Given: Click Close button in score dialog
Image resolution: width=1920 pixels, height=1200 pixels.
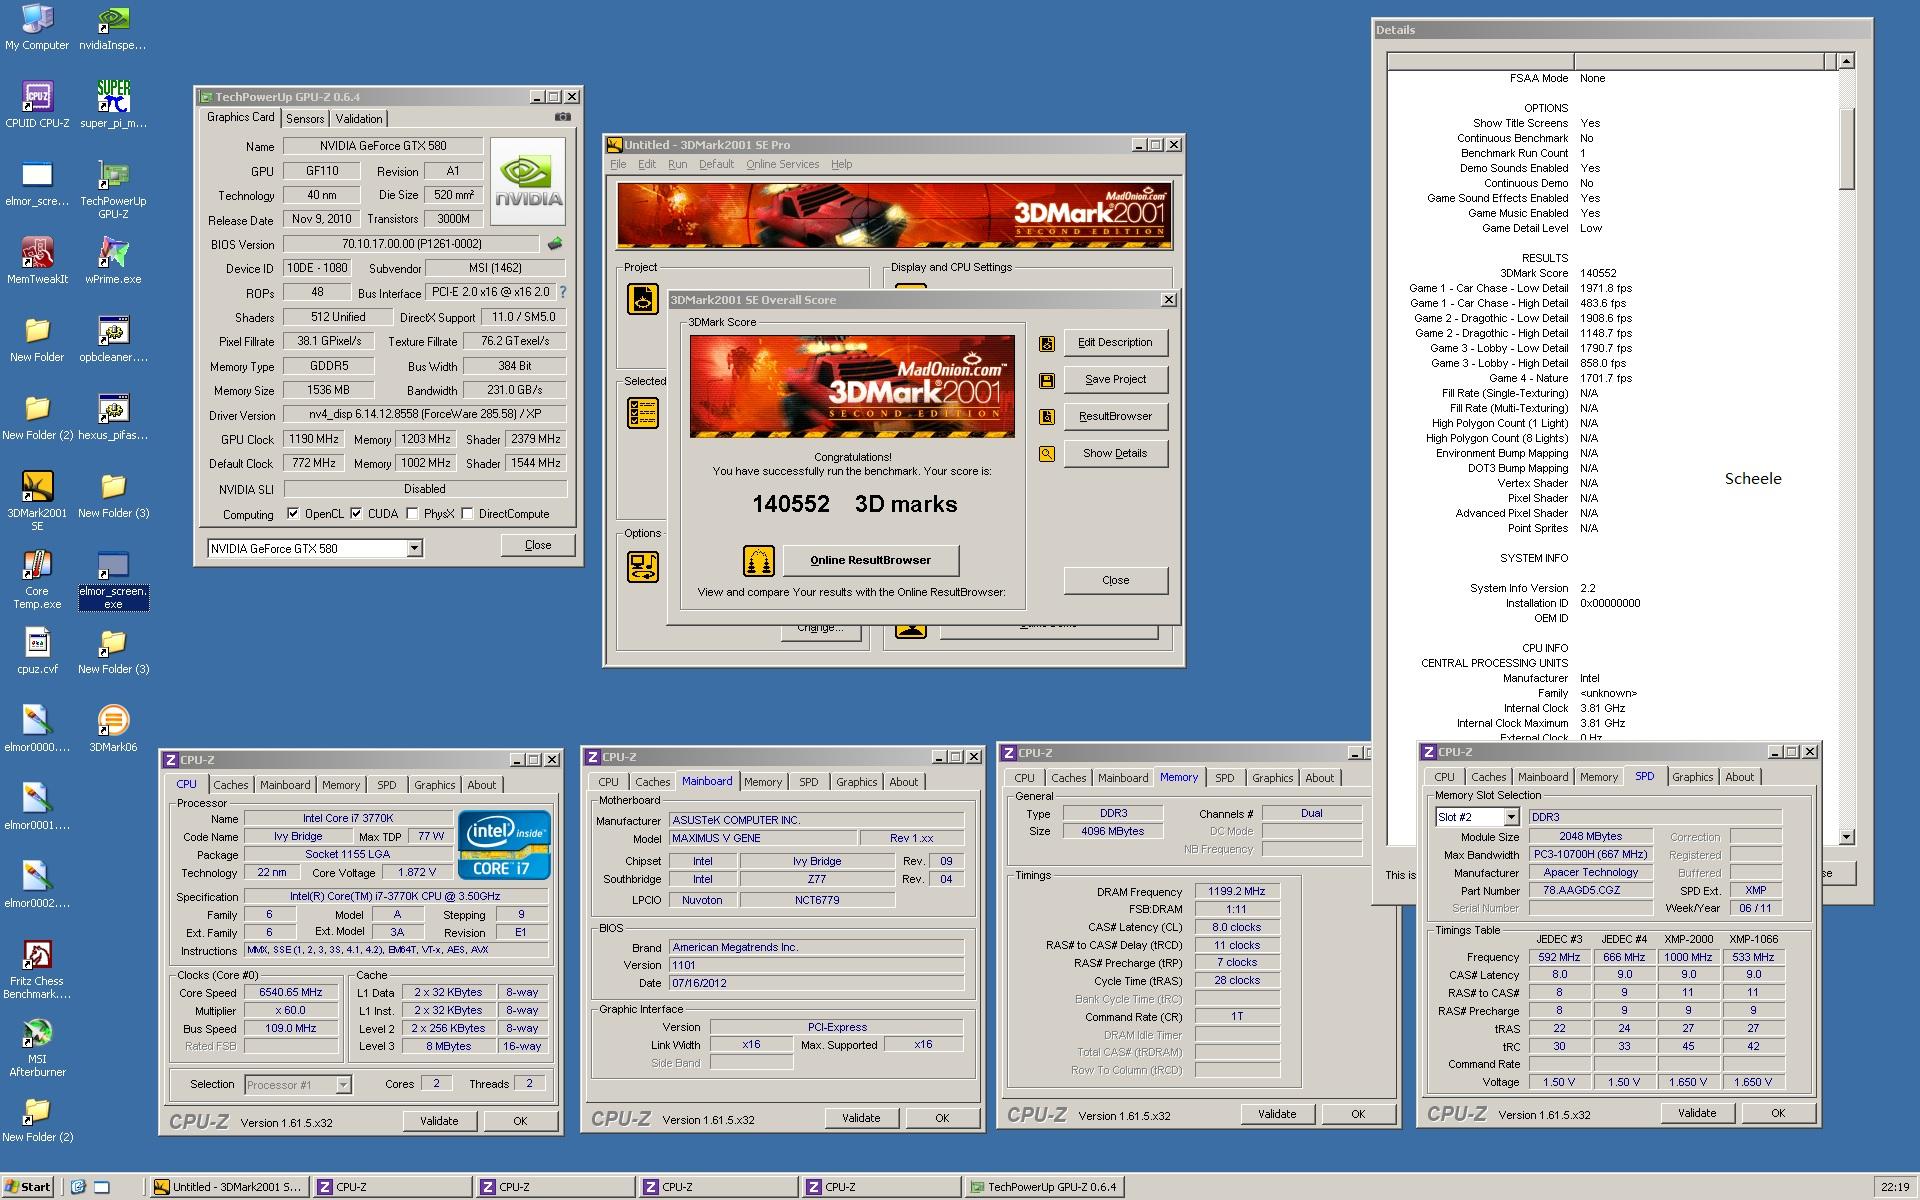Looking at the screenshot, I should (x=1115, y=580).
